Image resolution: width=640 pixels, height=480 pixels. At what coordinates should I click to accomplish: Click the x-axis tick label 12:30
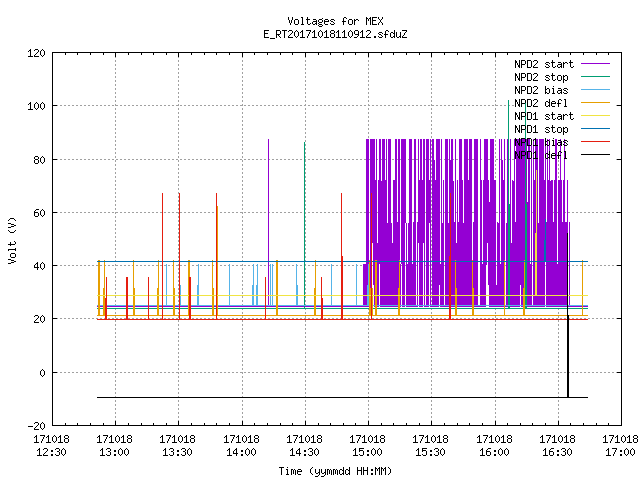pos(51,452)
